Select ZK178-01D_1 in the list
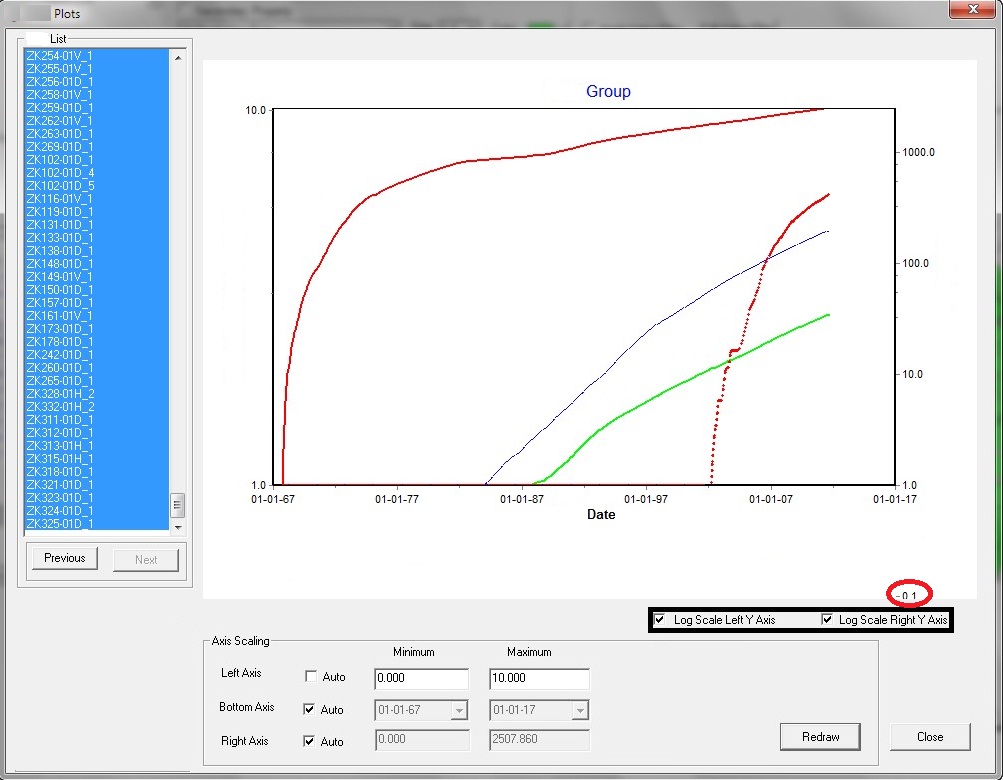This screenshot has height=780, width=1003. point(97,342)
